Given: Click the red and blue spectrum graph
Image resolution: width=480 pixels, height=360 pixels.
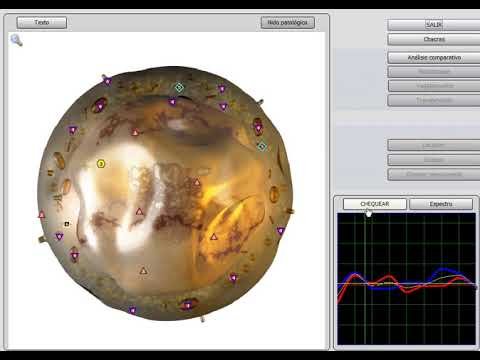Looking at the screenshot, I should pos(406,279).
